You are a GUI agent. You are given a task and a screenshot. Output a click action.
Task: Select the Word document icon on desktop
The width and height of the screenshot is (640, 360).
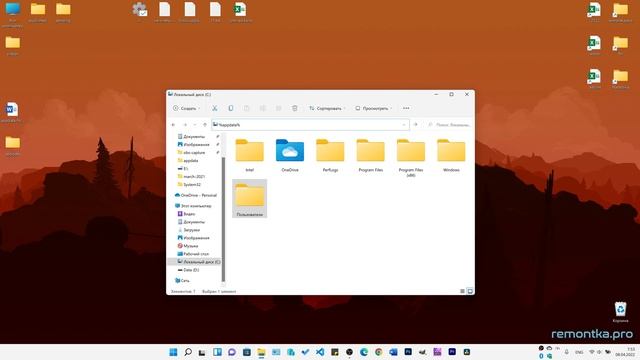12,112
